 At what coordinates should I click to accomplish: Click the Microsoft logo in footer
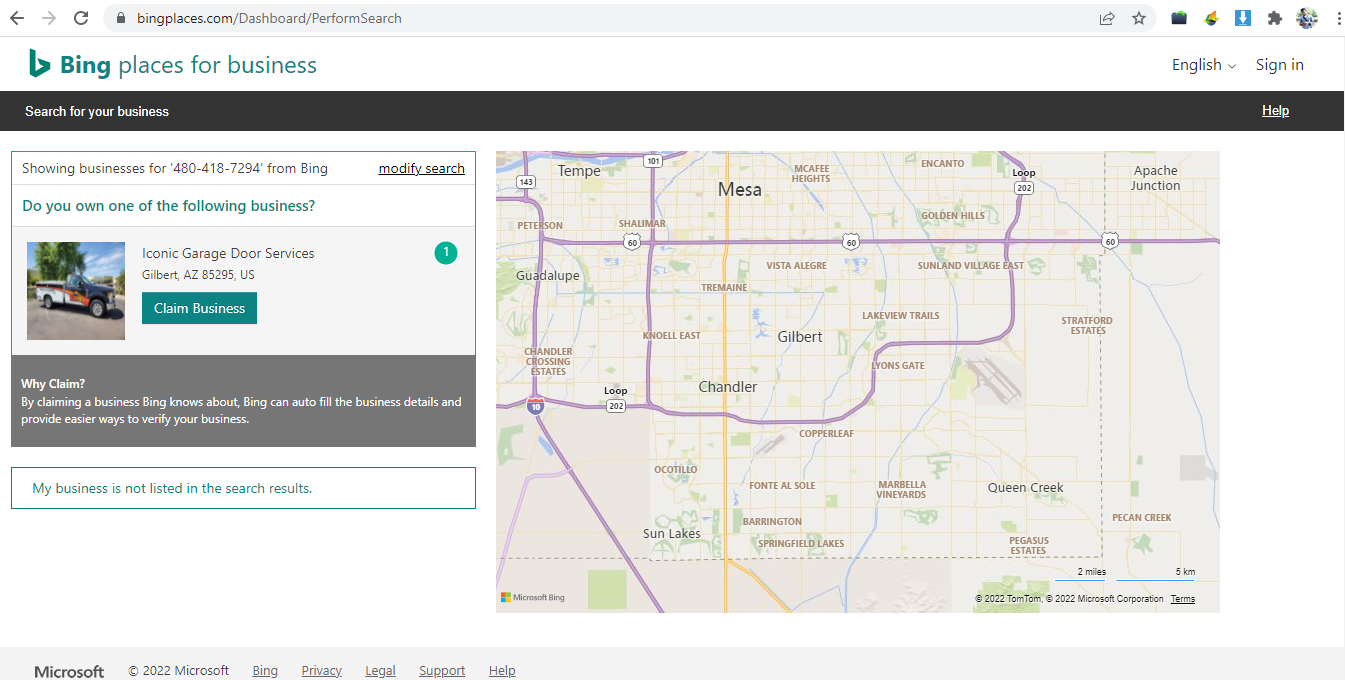69,671
